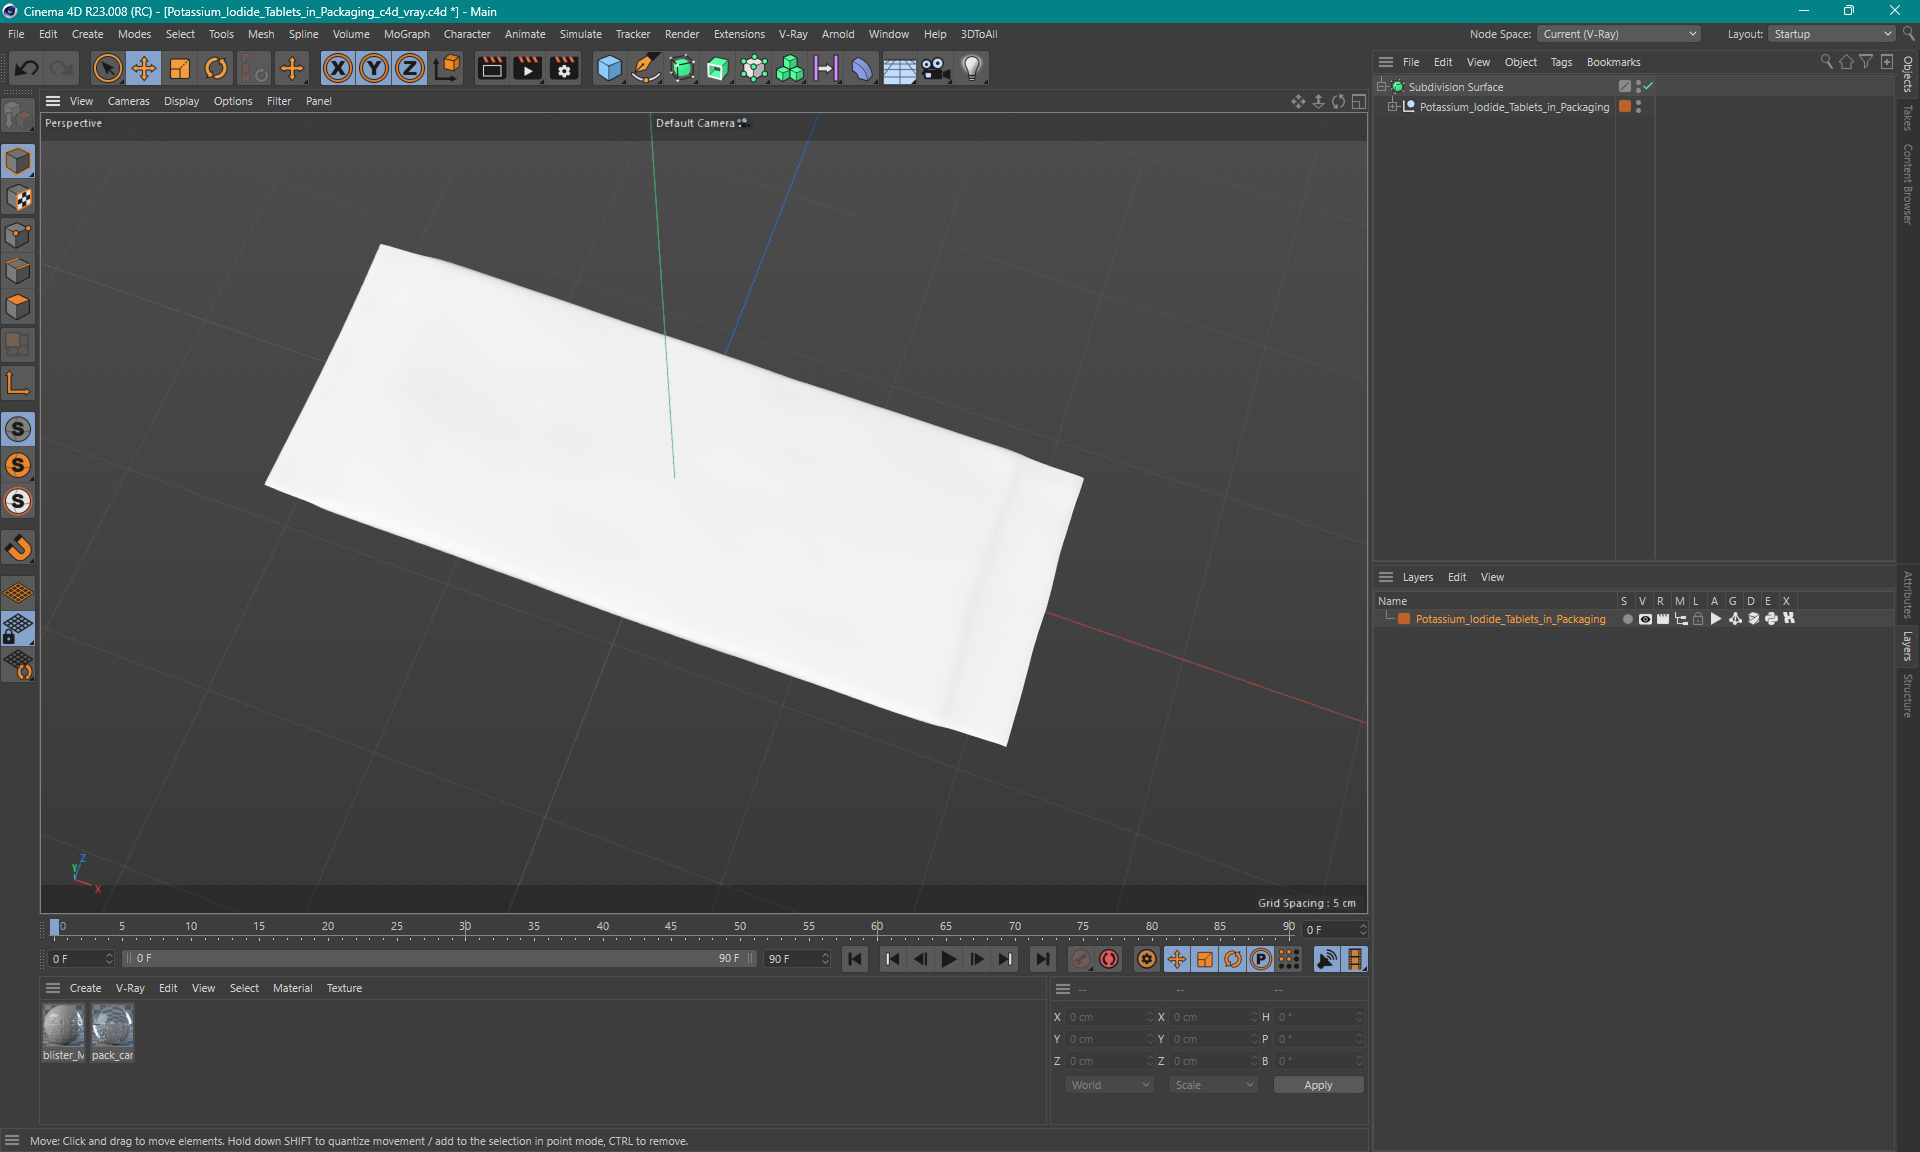Click the Material menu in material manager
Image resolution: width=1920 pixels, height=1152 pixels.
(x=292, y=988)
